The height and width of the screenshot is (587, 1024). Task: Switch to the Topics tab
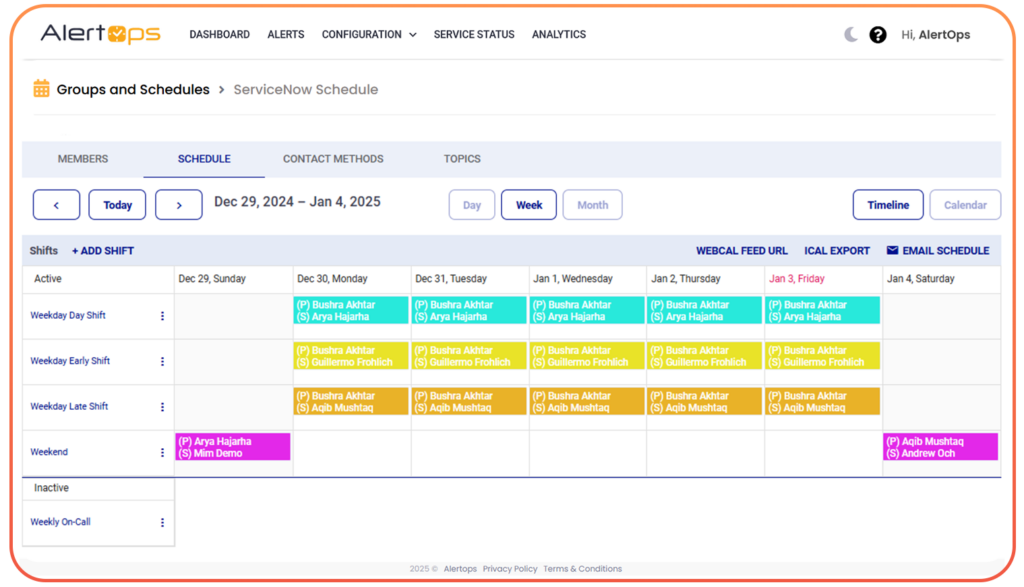click(461, 158)
